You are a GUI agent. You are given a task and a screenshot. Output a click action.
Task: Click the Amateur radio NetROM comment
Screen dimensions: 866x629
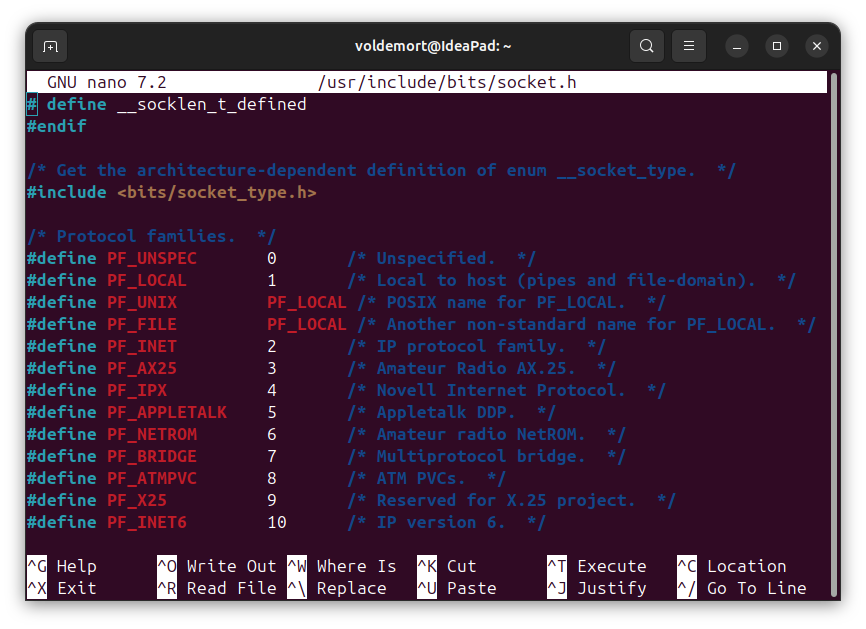487,435
